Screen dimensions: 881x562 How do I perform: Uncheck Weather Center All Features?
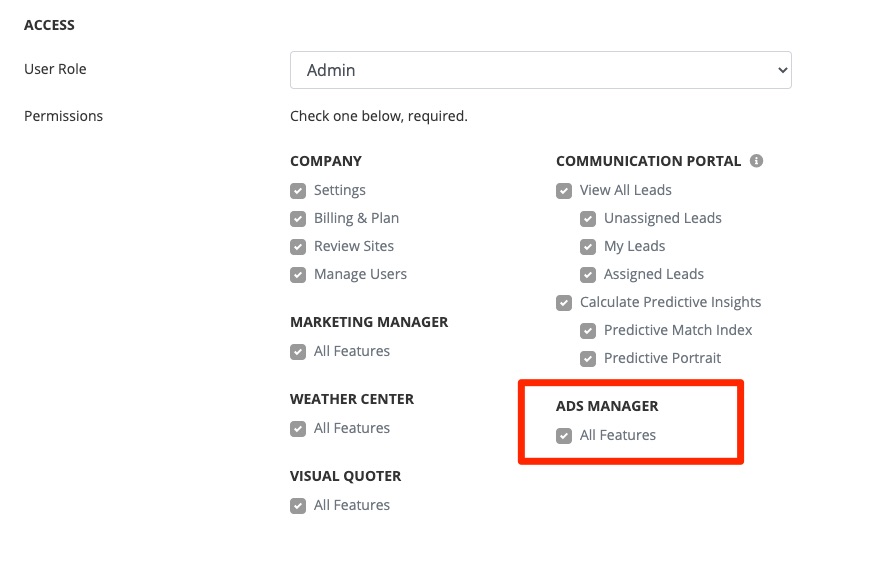point(298,429)
